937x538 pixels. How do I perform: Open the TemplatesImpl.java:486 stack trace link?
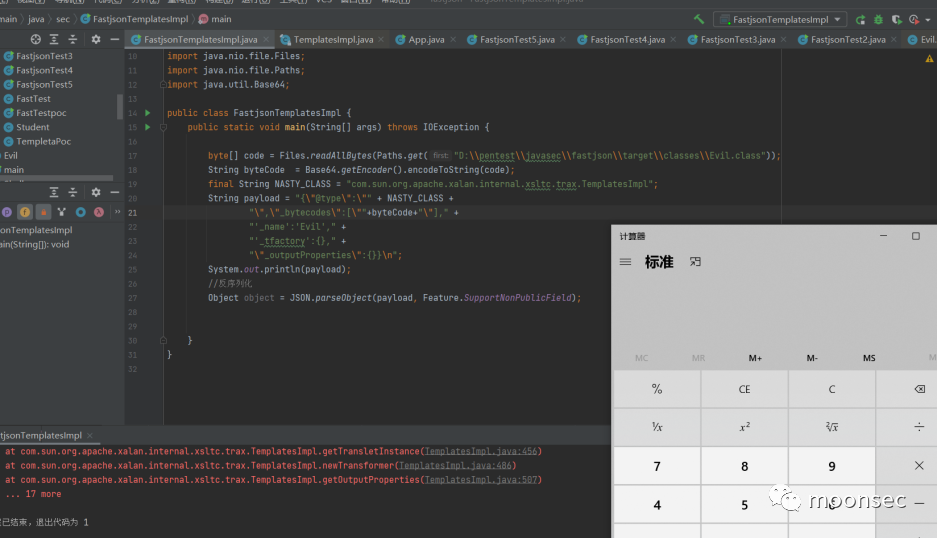[x=455, y=466]
